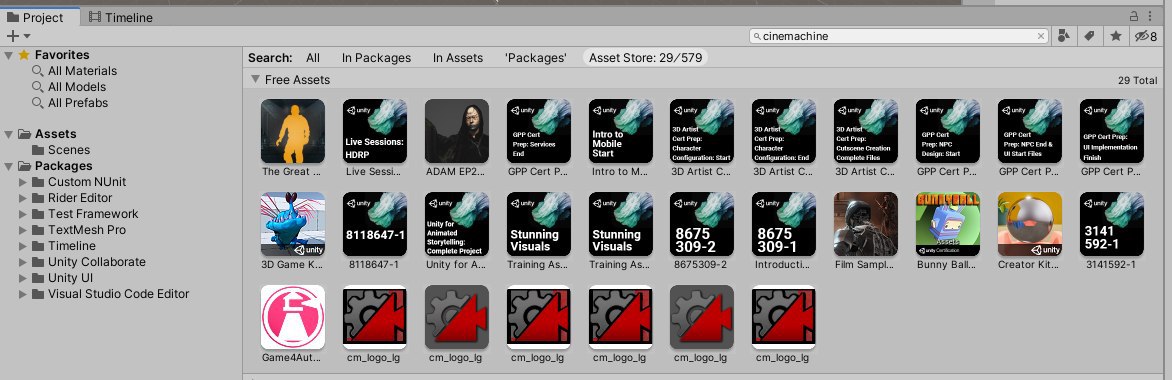Collapse the Free Assets section
This screenshot has height=380, width=1172.
(256, 79)
